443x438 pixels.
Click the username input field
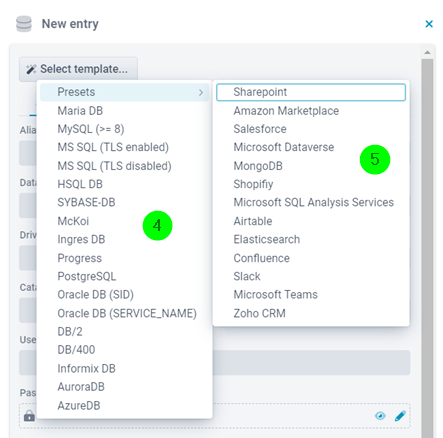pos(214,363)
